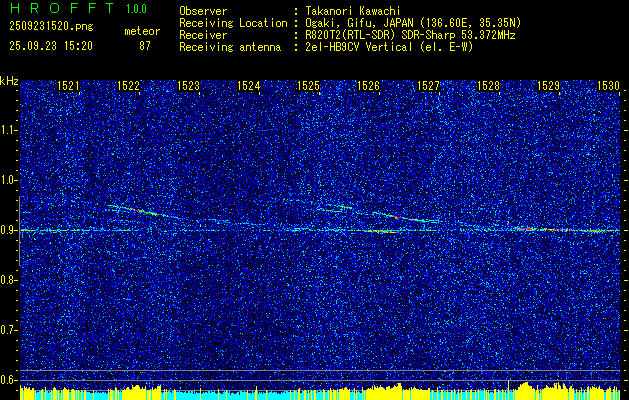The width and height of the screenshot is (629, 400).
Task: Click time marker 1527
Action: coord(428,85)
